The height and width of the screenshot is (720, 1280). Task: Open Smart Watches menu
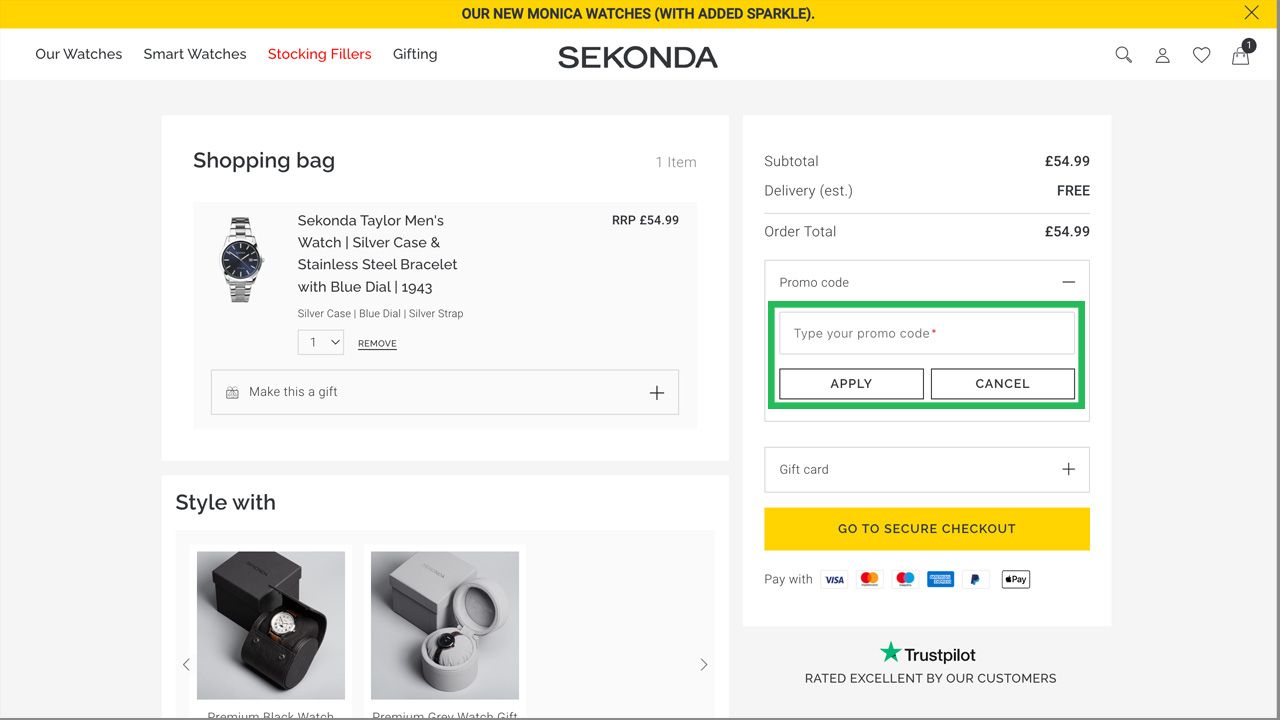(194, 54)
